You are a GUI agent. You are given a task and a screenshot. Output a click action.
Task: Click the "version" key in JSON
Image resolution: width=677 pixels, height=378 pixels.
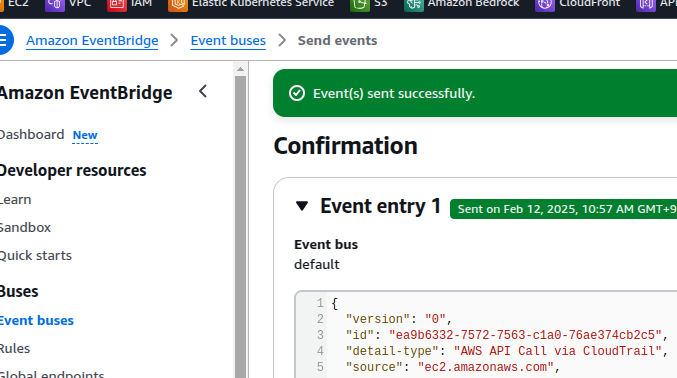[377, 319]
